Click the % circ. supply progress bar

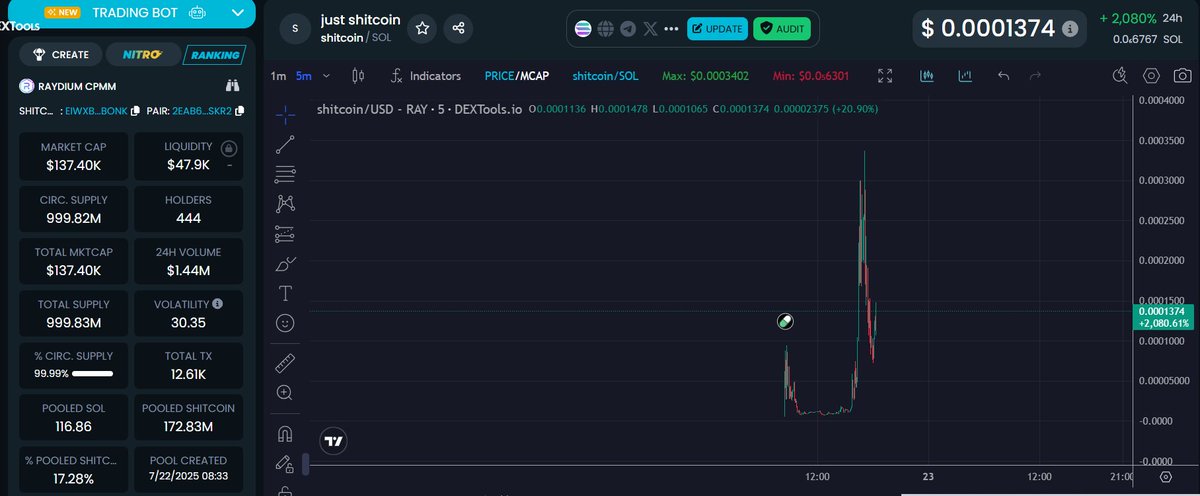92,373
